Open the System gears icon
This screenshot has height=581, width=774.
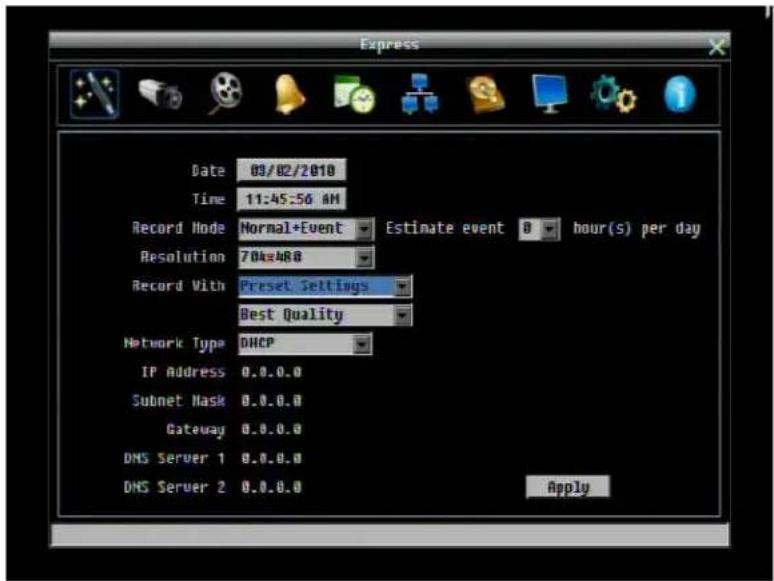click(x=614, y=94)
